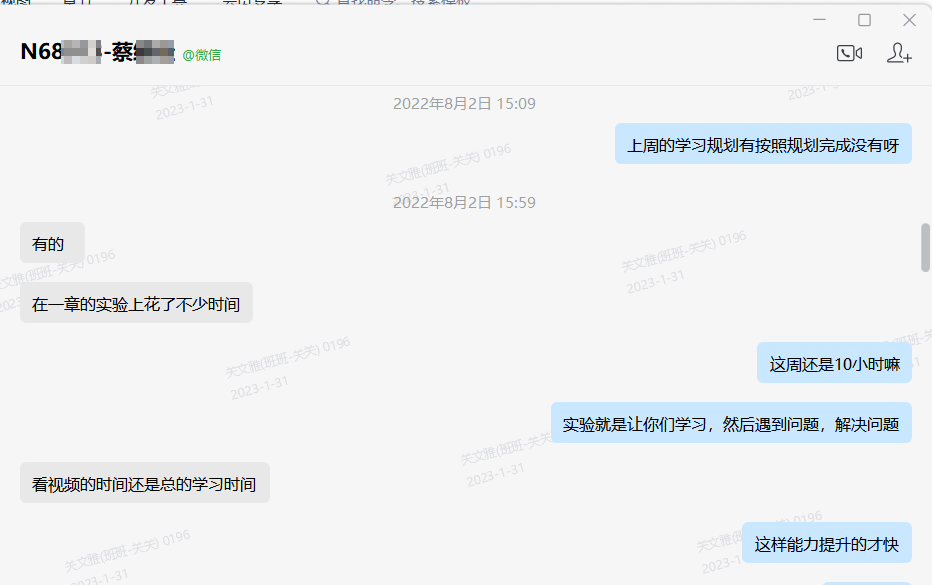Select sent message "这样能力提升的才快"
Image resolution: width=932 pixels, height=585 pixels.
click(x=826, y=543)
